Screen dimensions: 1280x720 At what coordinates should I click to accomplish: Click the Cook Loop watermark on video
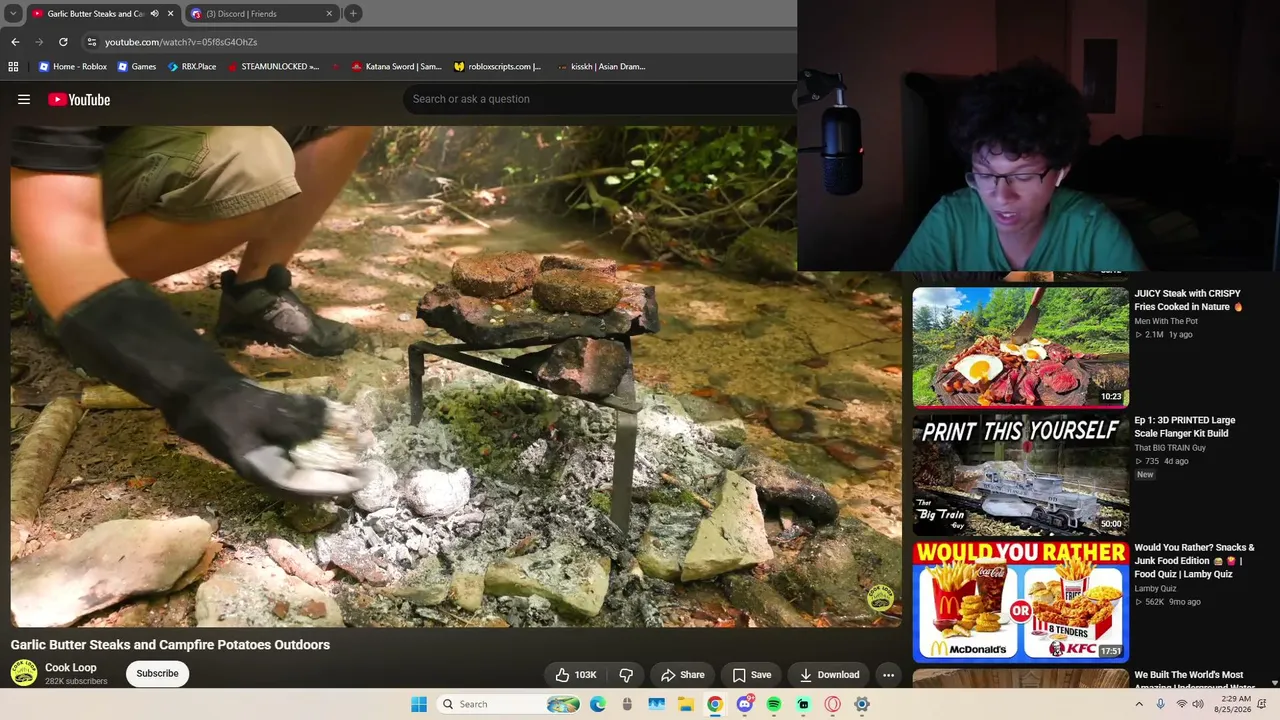(x=880, y=598)
